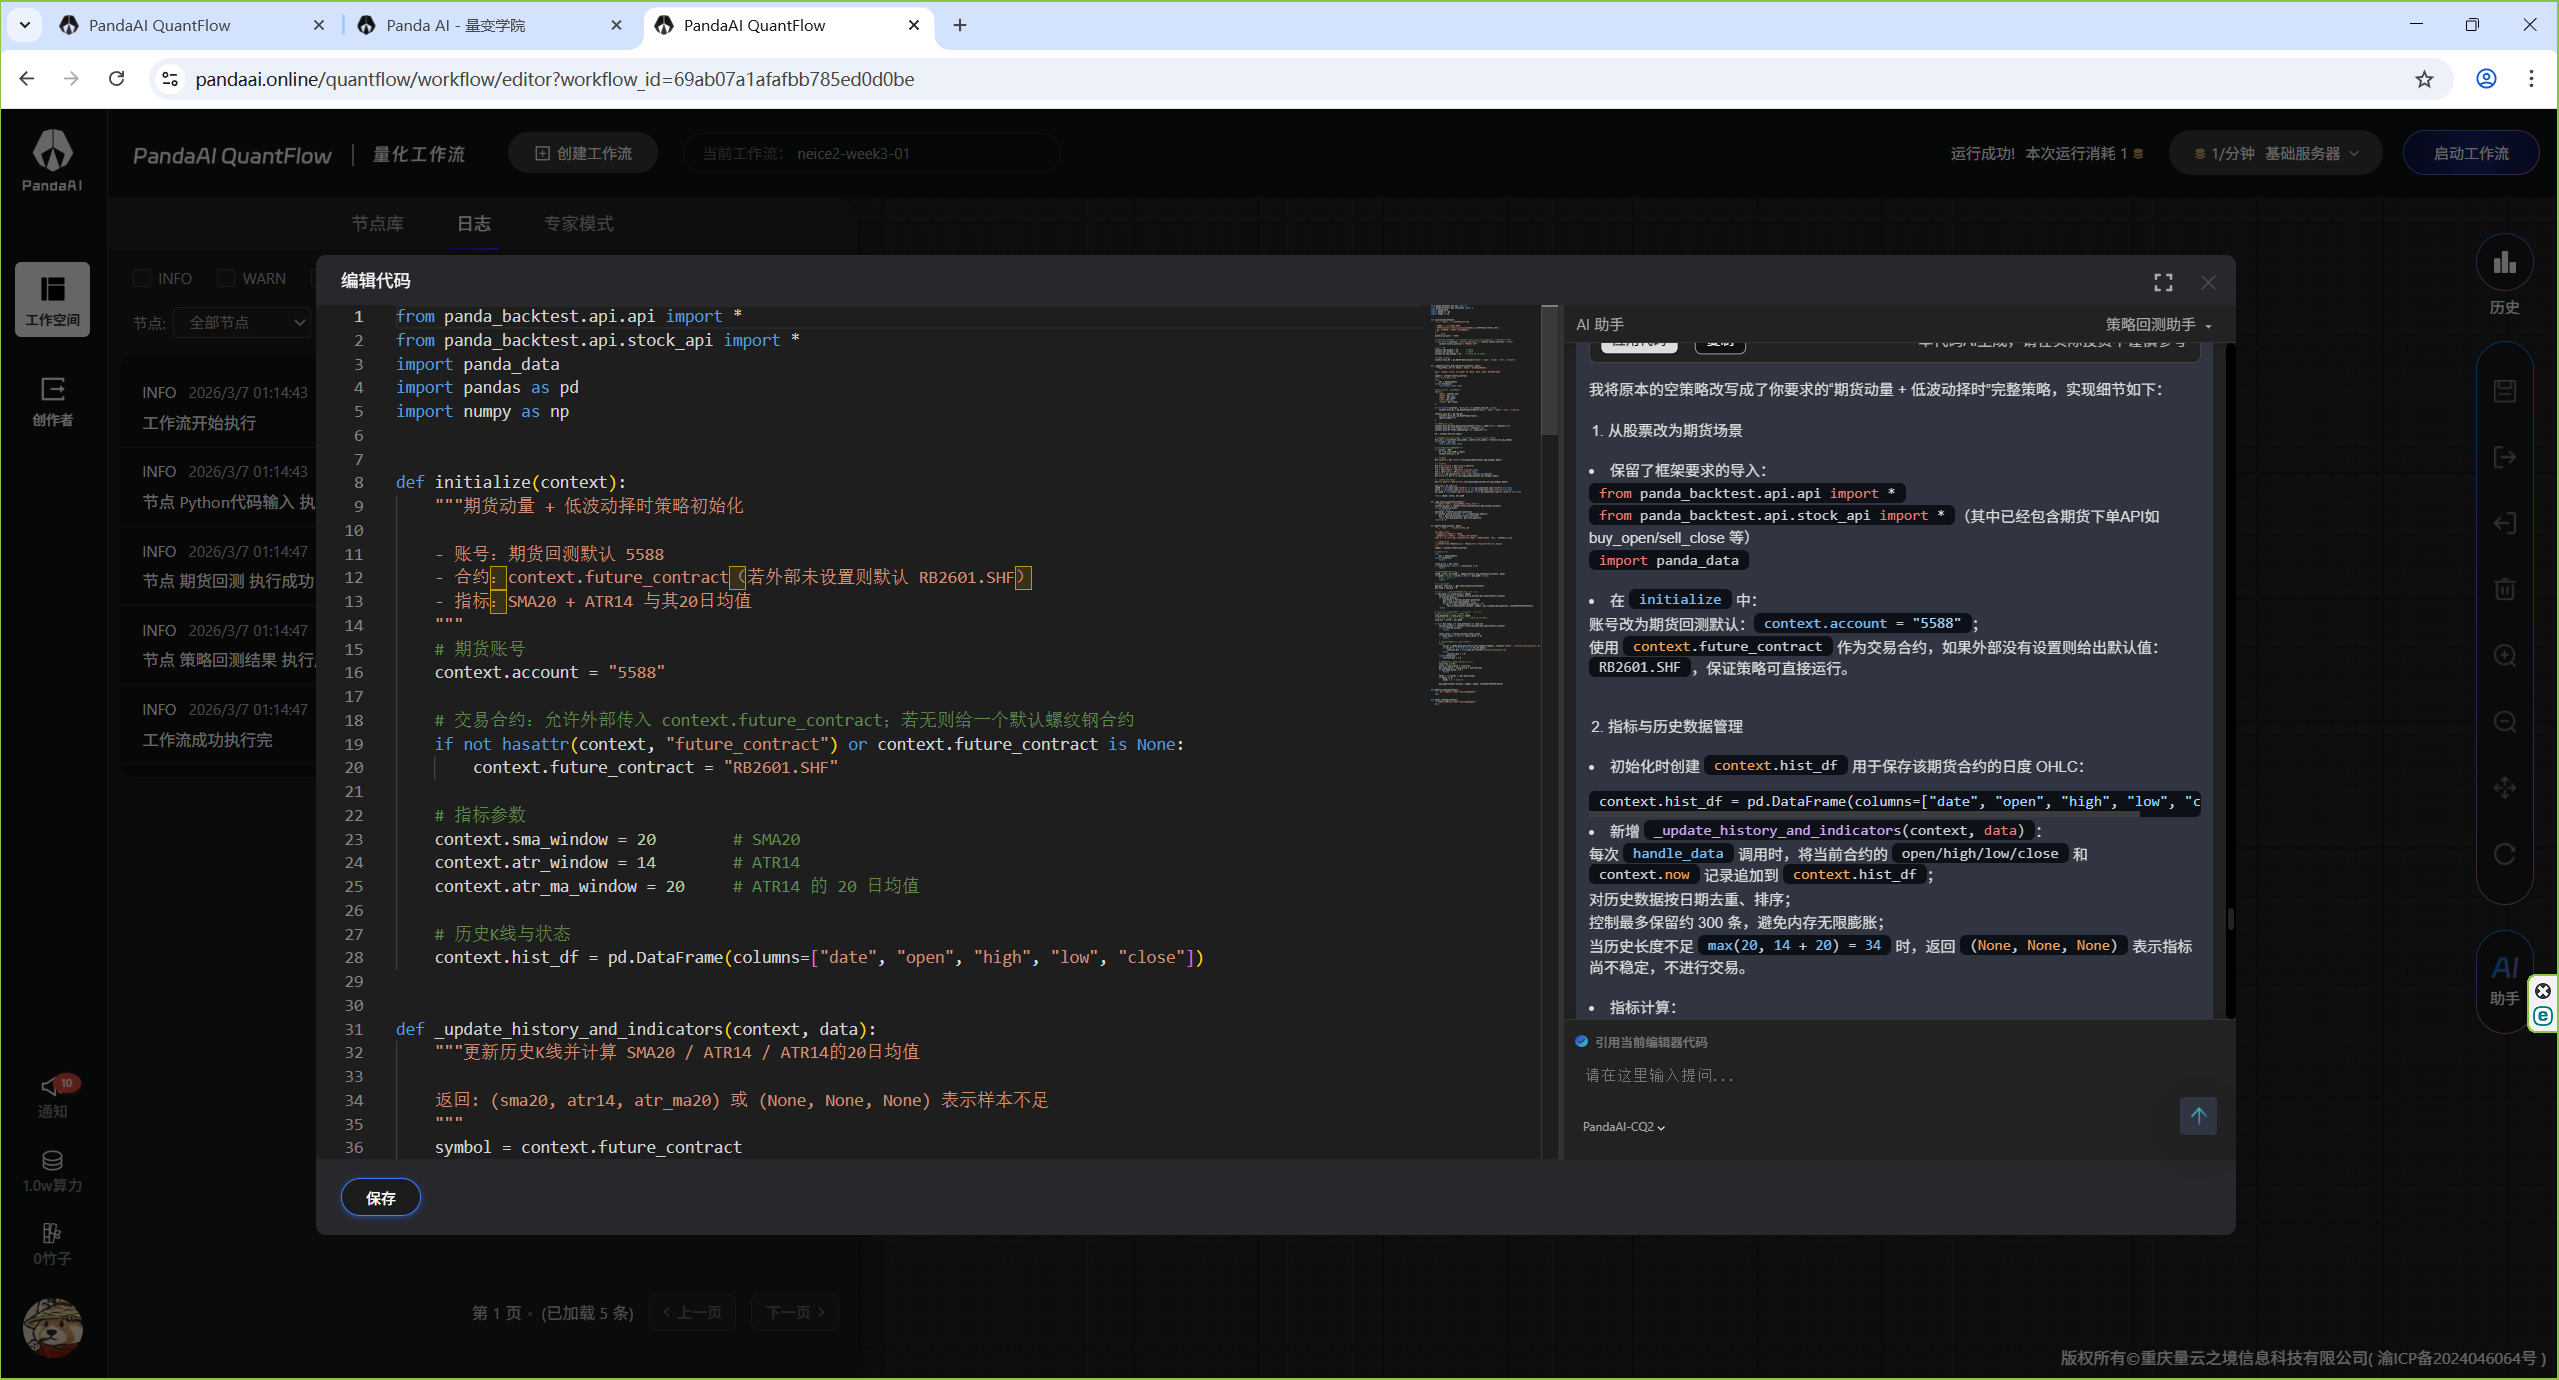Click the 量化工作流 header link
Image resolution: width=2559 pixels, height=1380 pixels.
[x=419, y=154]
